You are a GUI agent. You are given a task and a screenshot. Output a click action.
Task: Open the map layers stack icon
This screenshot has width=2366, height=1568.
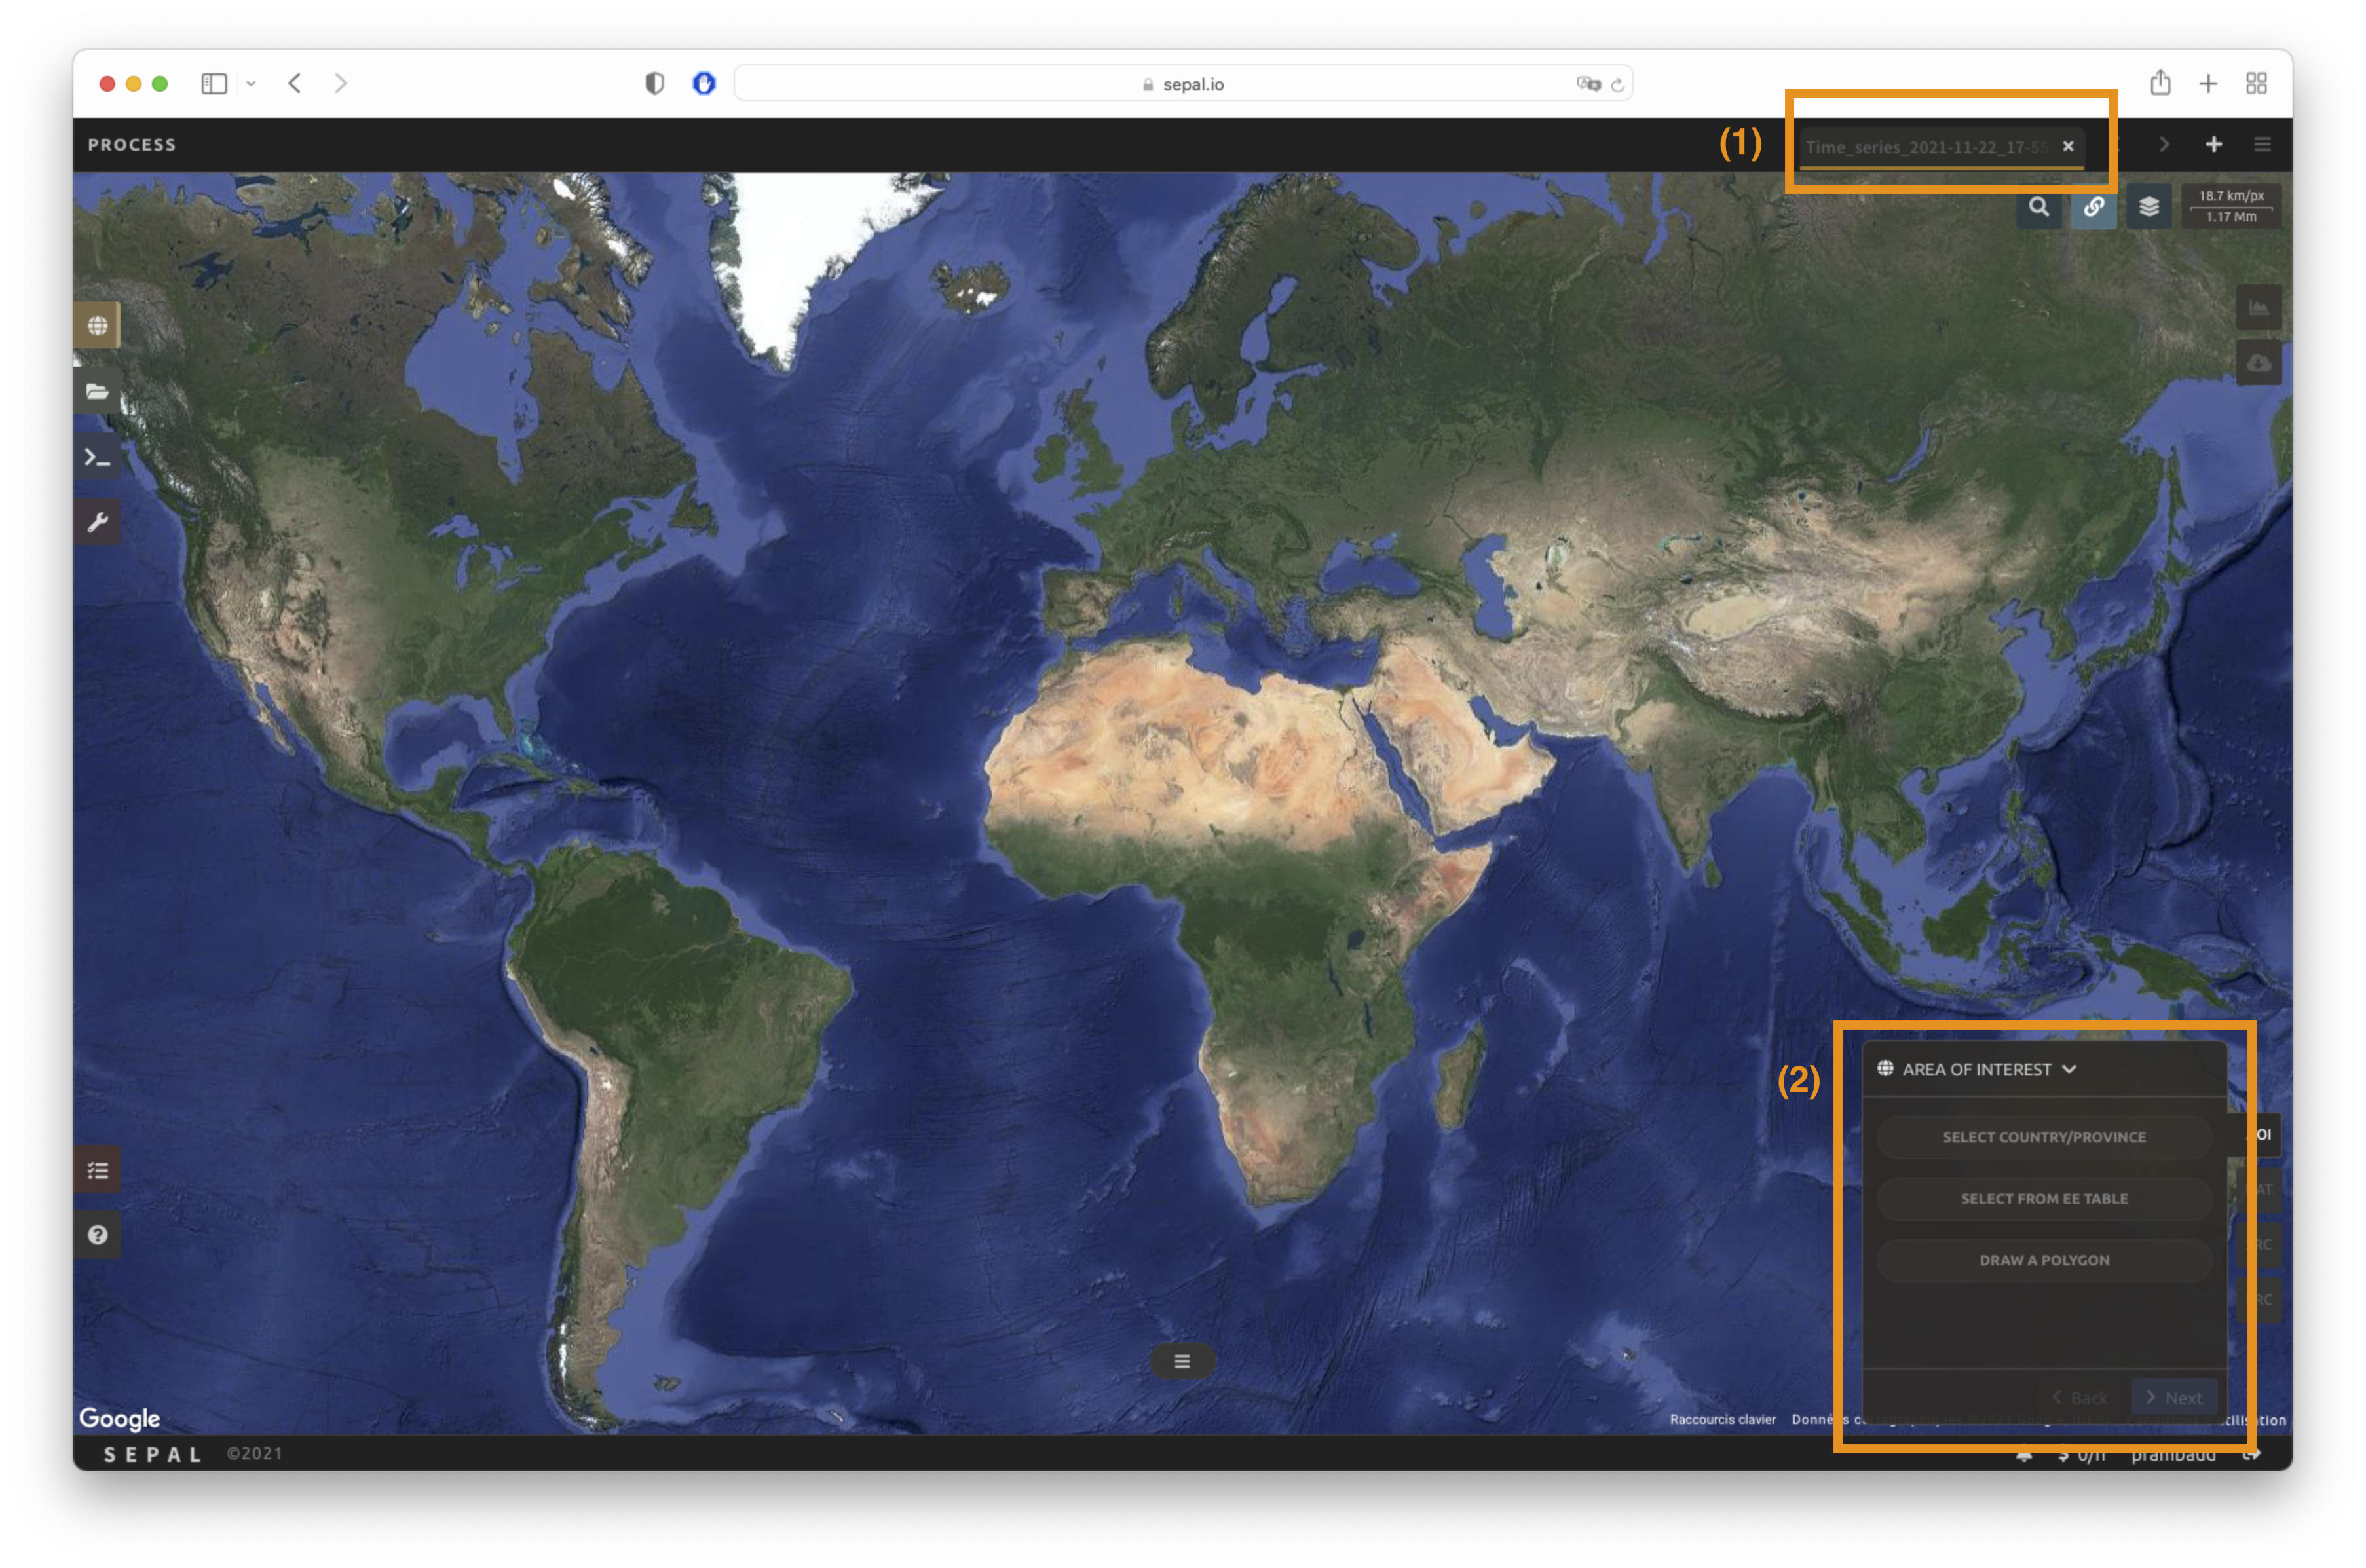click(2148, 207)
